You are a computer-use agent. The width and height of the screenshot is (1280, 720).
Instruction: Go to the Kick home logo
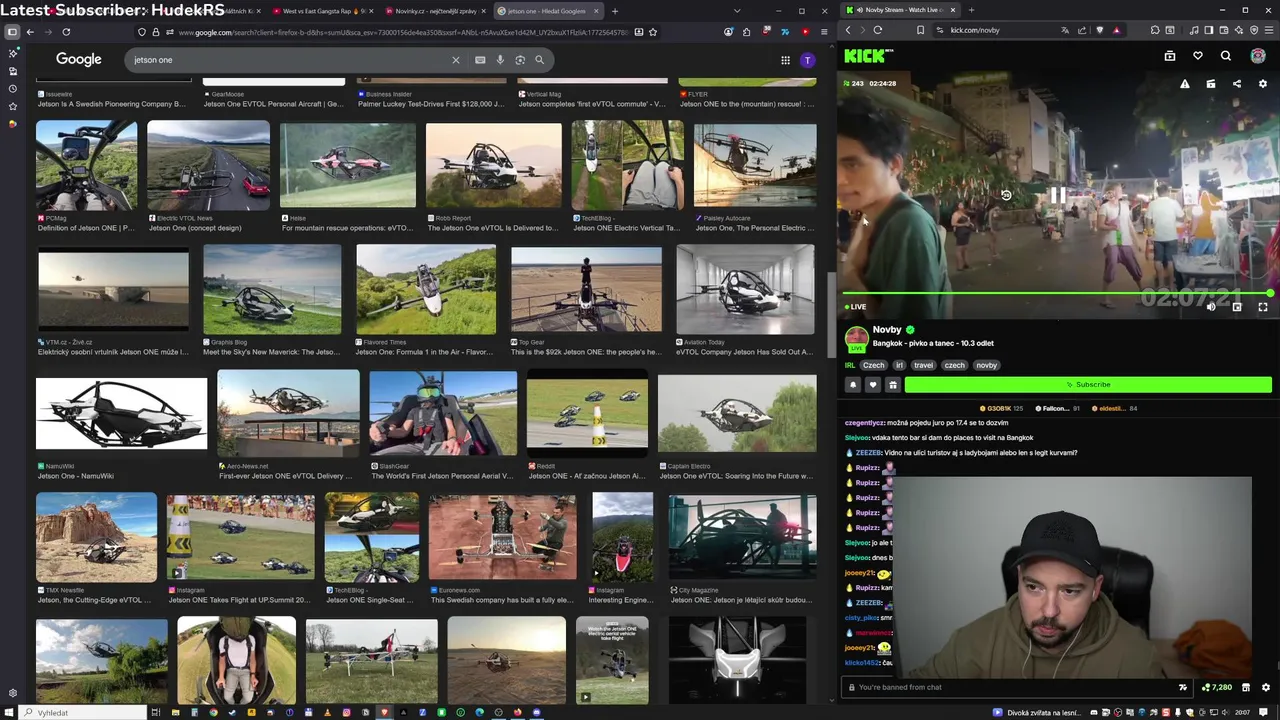(867, 56)
